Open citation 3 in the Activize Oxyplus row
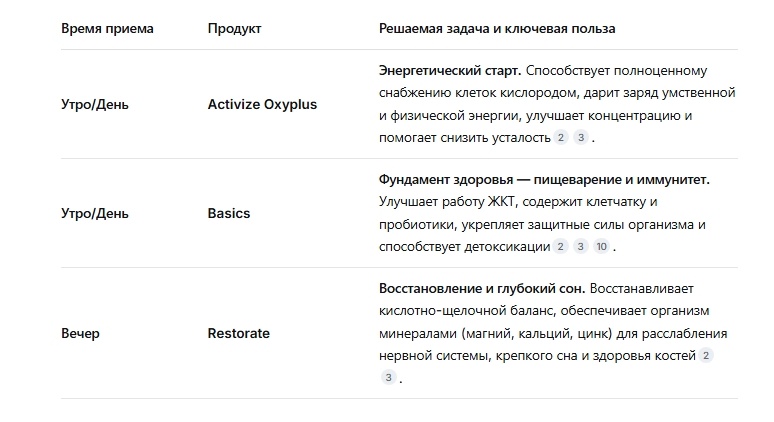This screenshot has width=774, height=422. 581,138
